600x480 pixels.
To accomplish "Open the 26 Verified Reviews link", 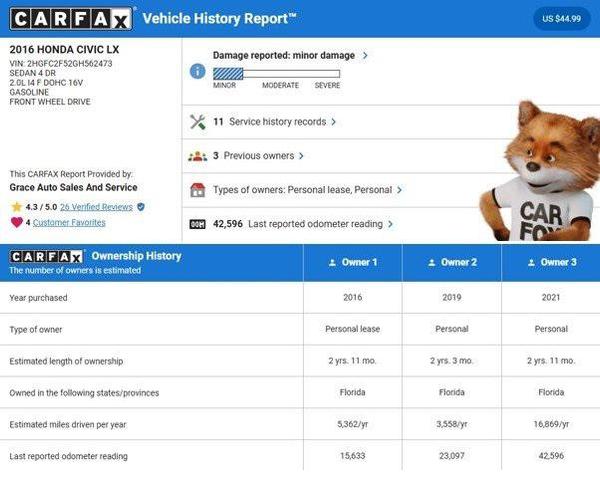I will coord(96,207).
